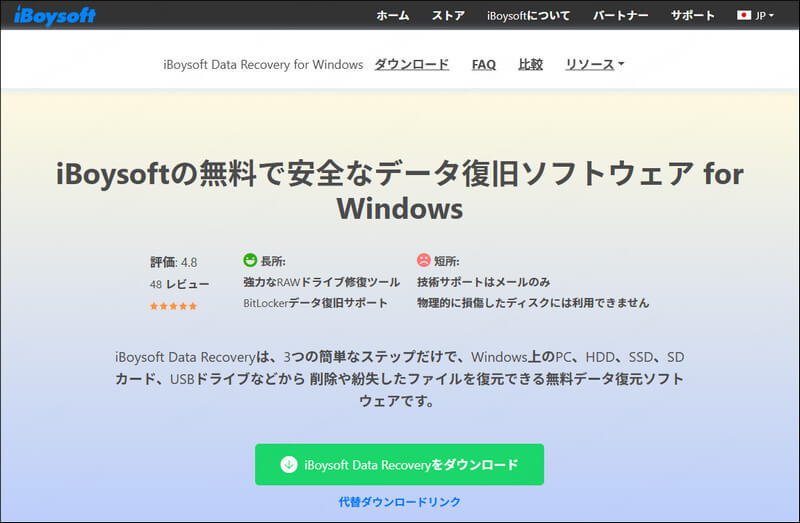Click the BitLockerデータ復旧サポート text
Viewport: 800px width, 523px height.
click(x=315, y=303)
